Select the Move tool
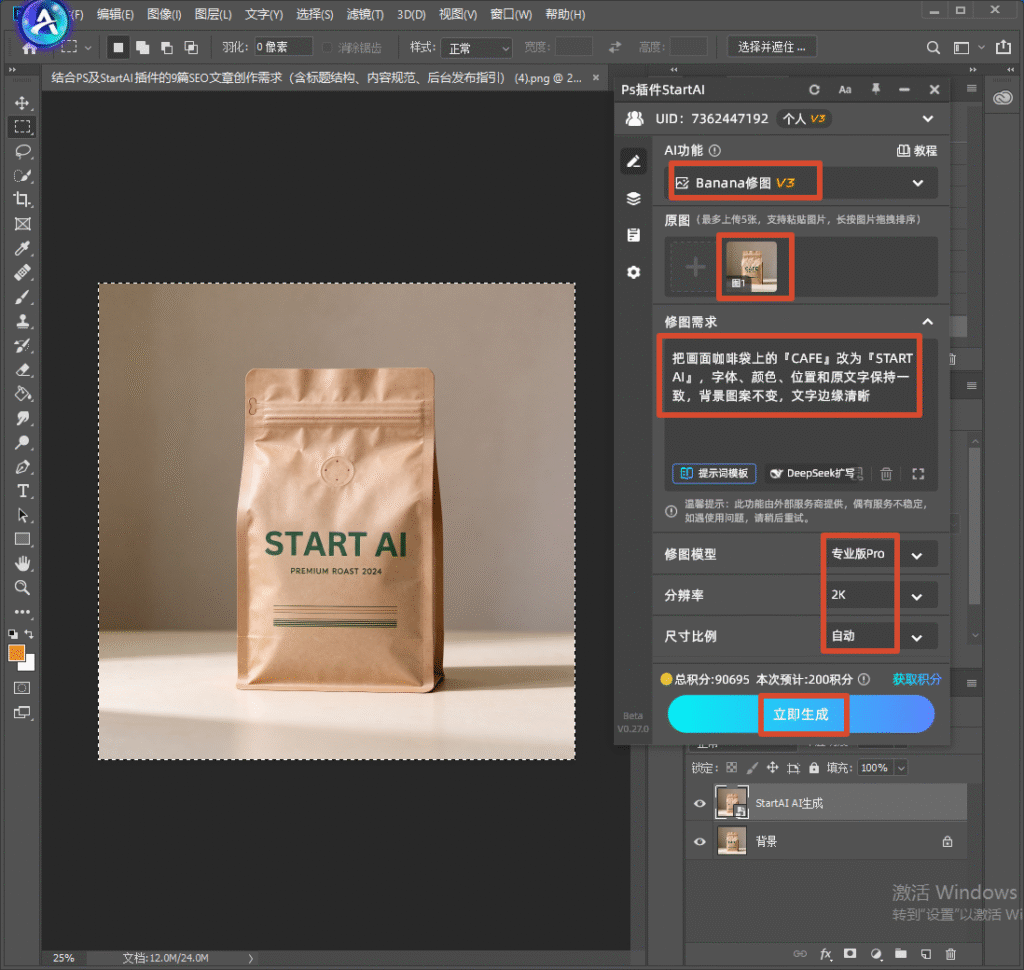Screen dimensions: 1024x970 point(22,103)
